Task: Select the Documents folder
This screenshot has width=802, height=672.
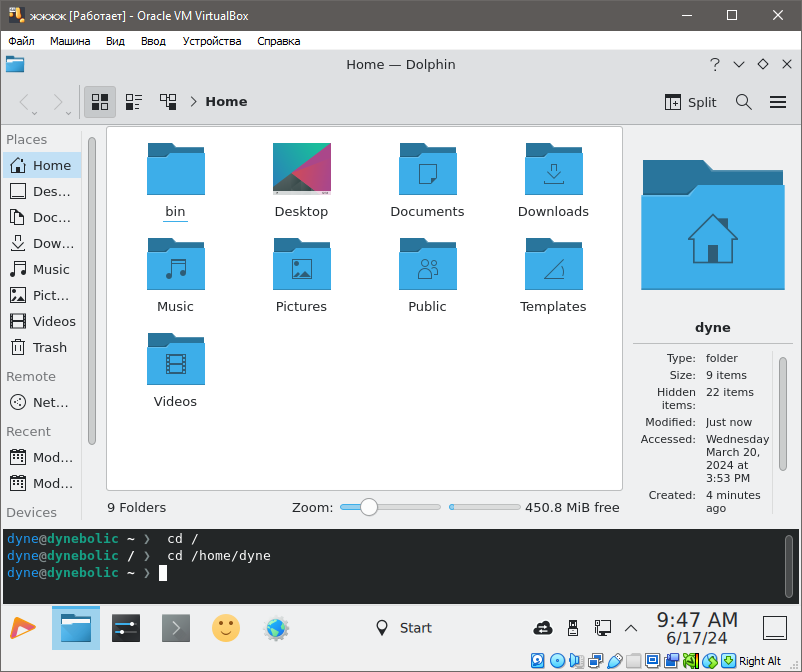Action: (428, 181)
